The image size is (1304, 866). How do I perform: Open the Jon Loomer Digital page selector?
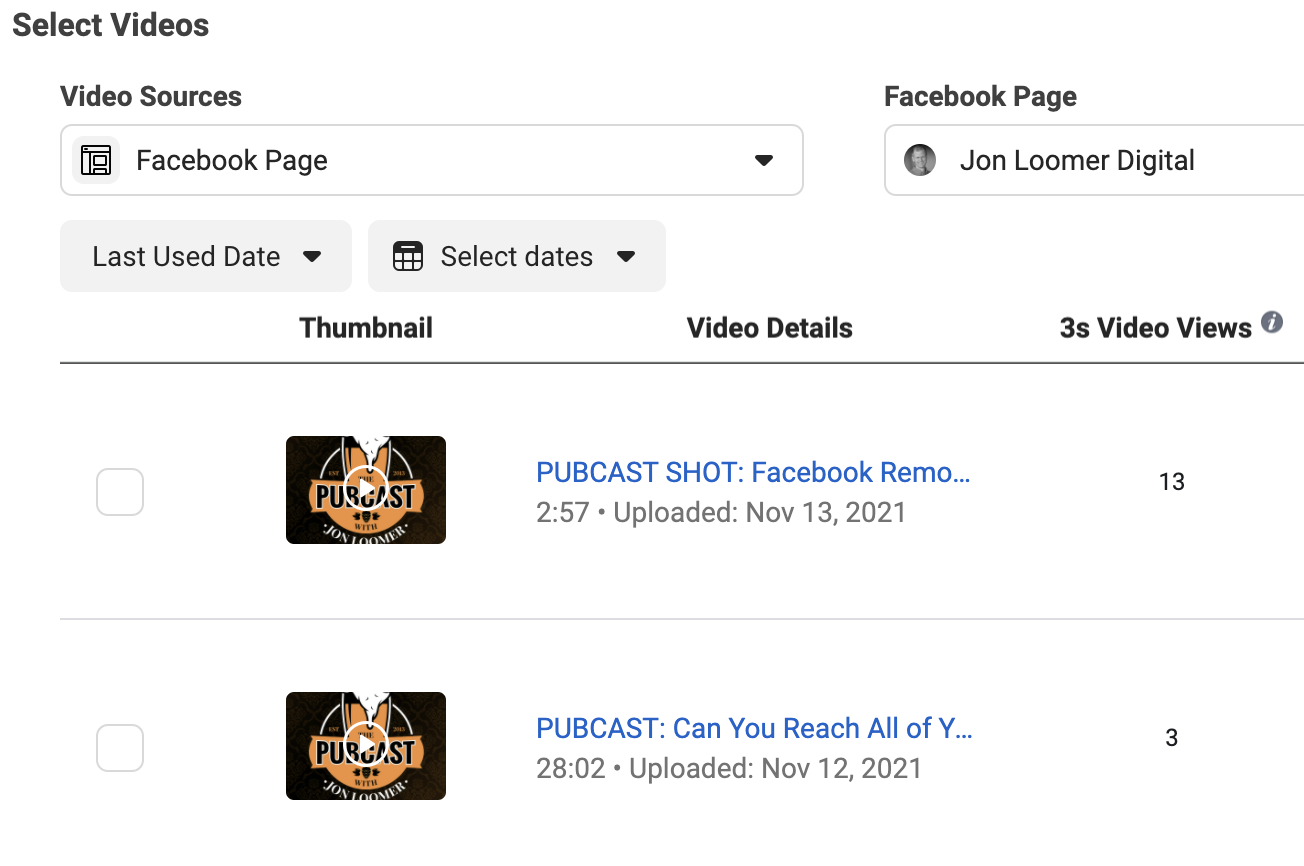click(x=1094, y=160)
